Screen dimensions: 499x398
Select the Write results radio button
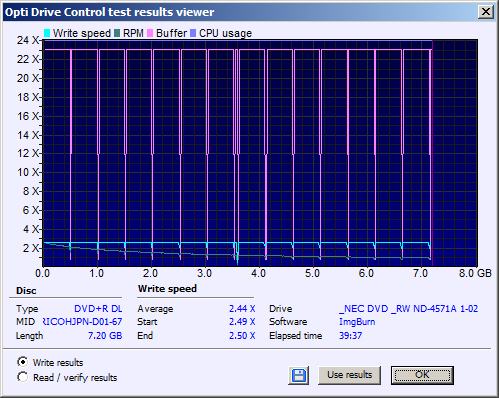[x=23, y=362]
